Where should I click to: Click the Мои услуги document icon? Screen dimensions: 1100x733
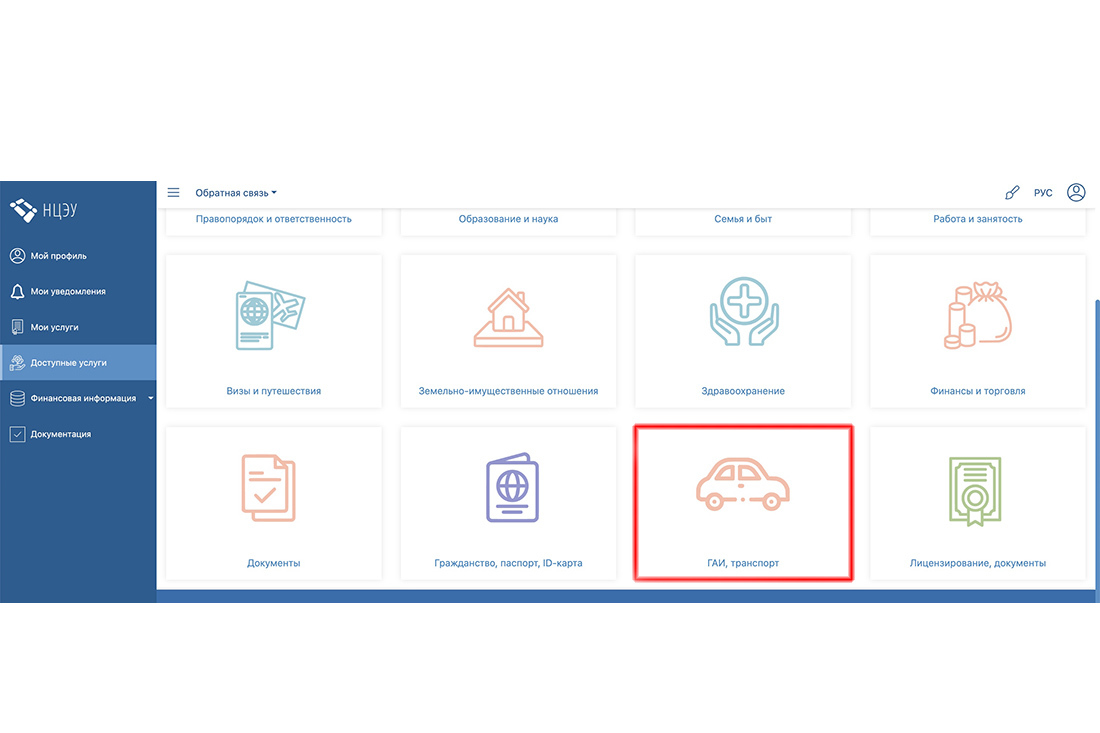[18, 327]
